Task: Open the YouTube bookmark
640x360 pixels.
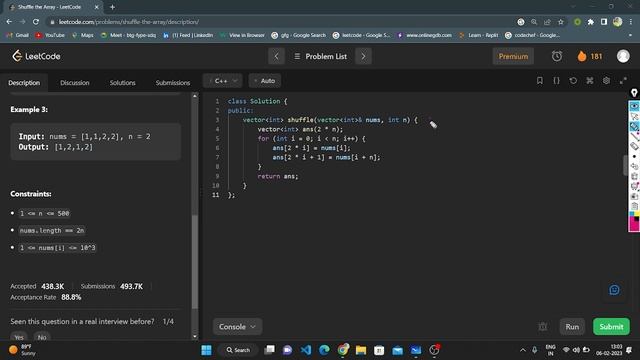Action: (50, 35)
